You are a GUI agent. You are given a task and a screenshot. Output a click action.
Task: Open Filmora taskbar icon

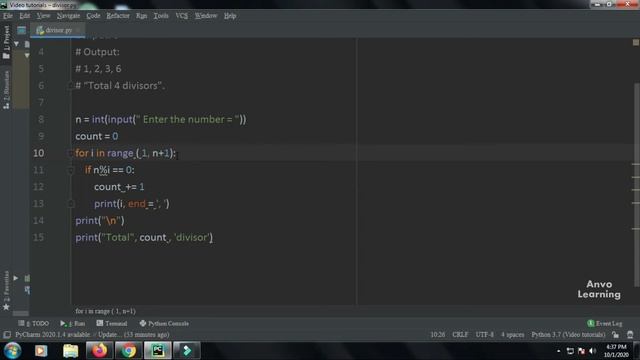(187, 351)
